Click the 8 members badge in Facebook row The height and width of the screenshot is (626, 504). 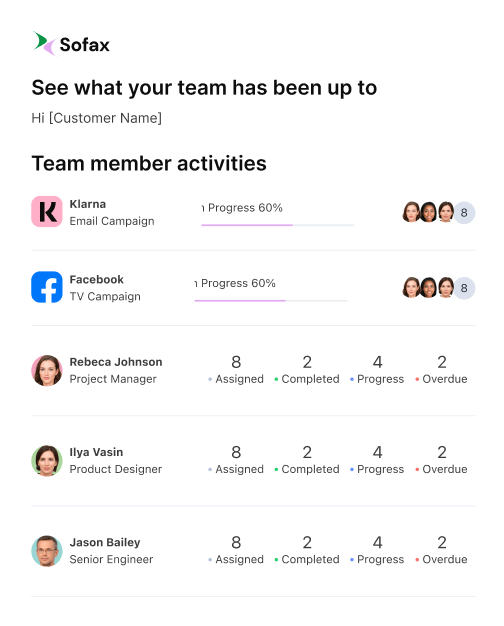coord(464,288)
